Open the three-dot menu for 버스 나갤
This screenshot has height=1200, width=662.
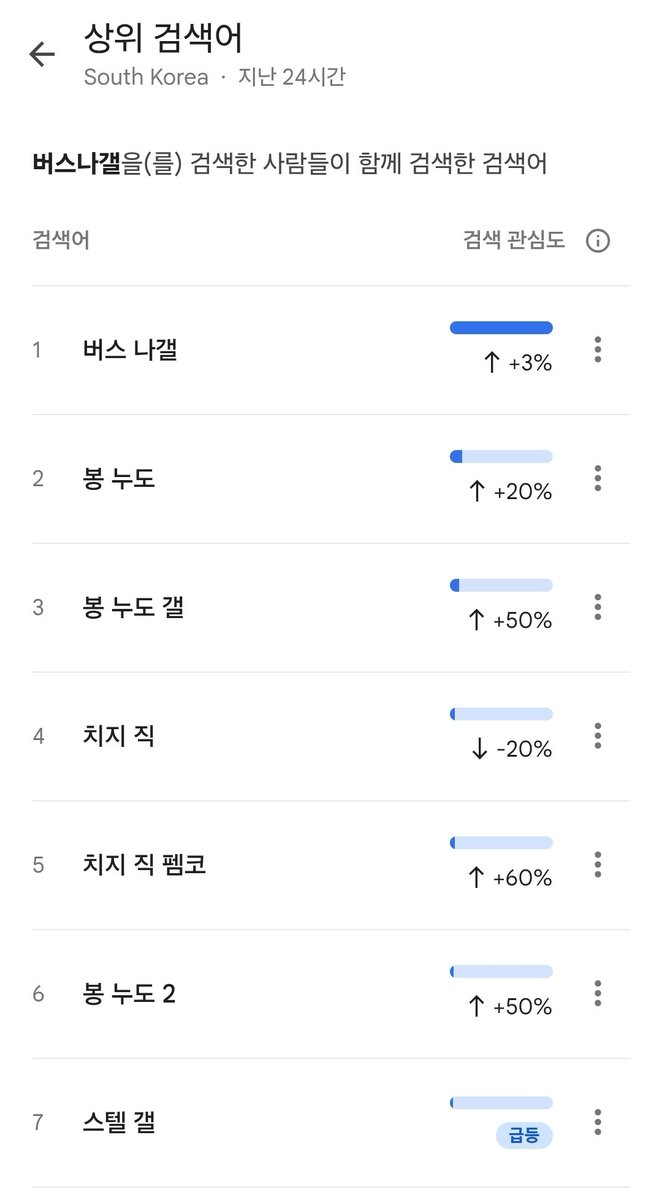click(x=597, y=350)
